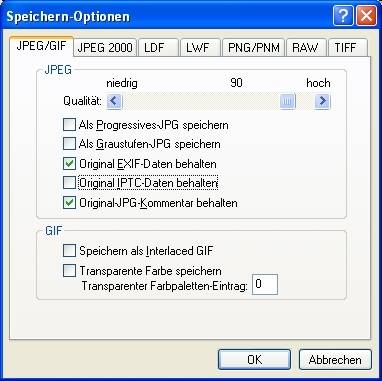This screenshot has height=381, width=382.
Task: Enable Als Progressives-JPG speichern checkbox
Action: point(69,125)
